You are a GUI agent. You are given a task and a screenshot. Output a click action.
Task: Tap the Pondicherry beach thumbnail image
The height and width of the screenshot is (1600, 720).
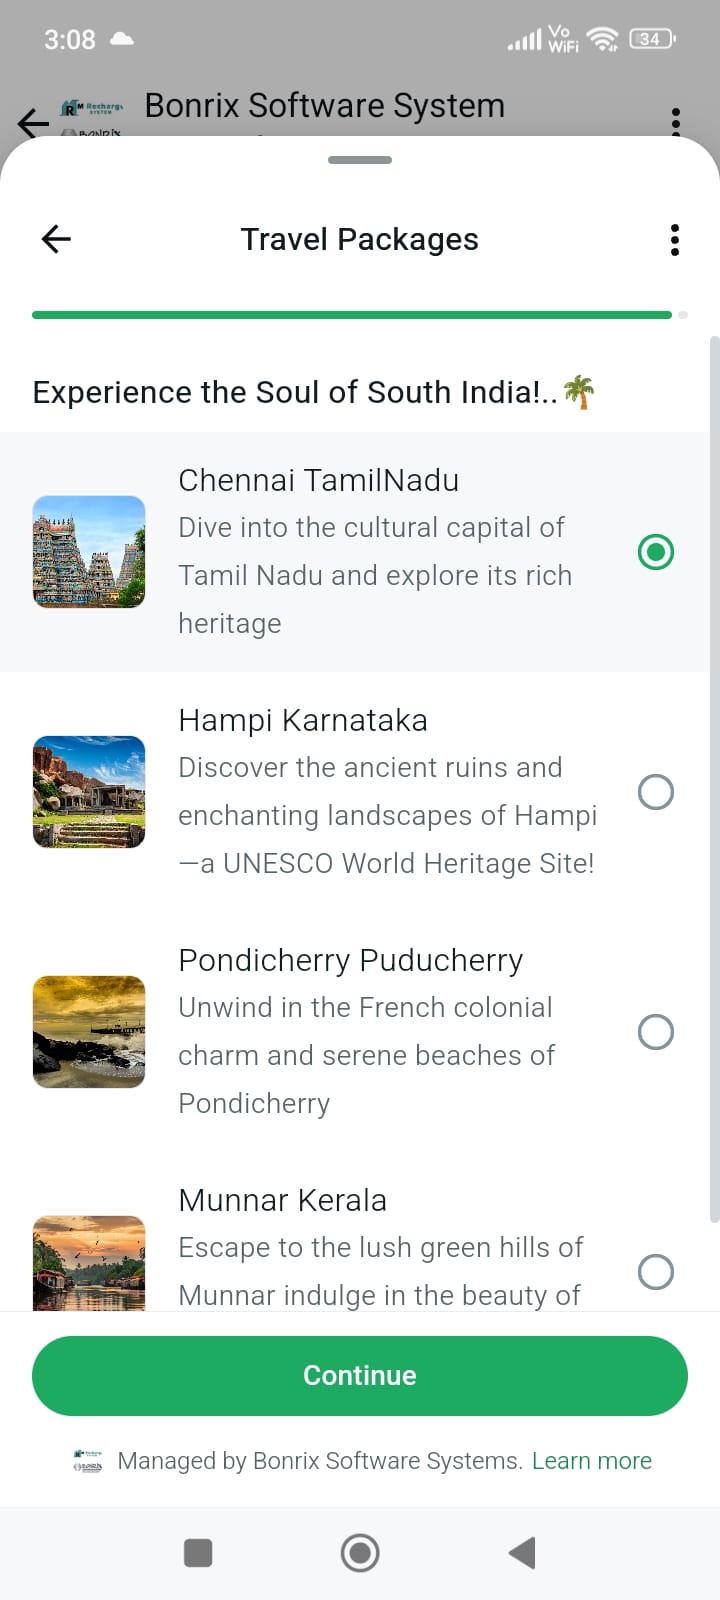click(89, 1032)
